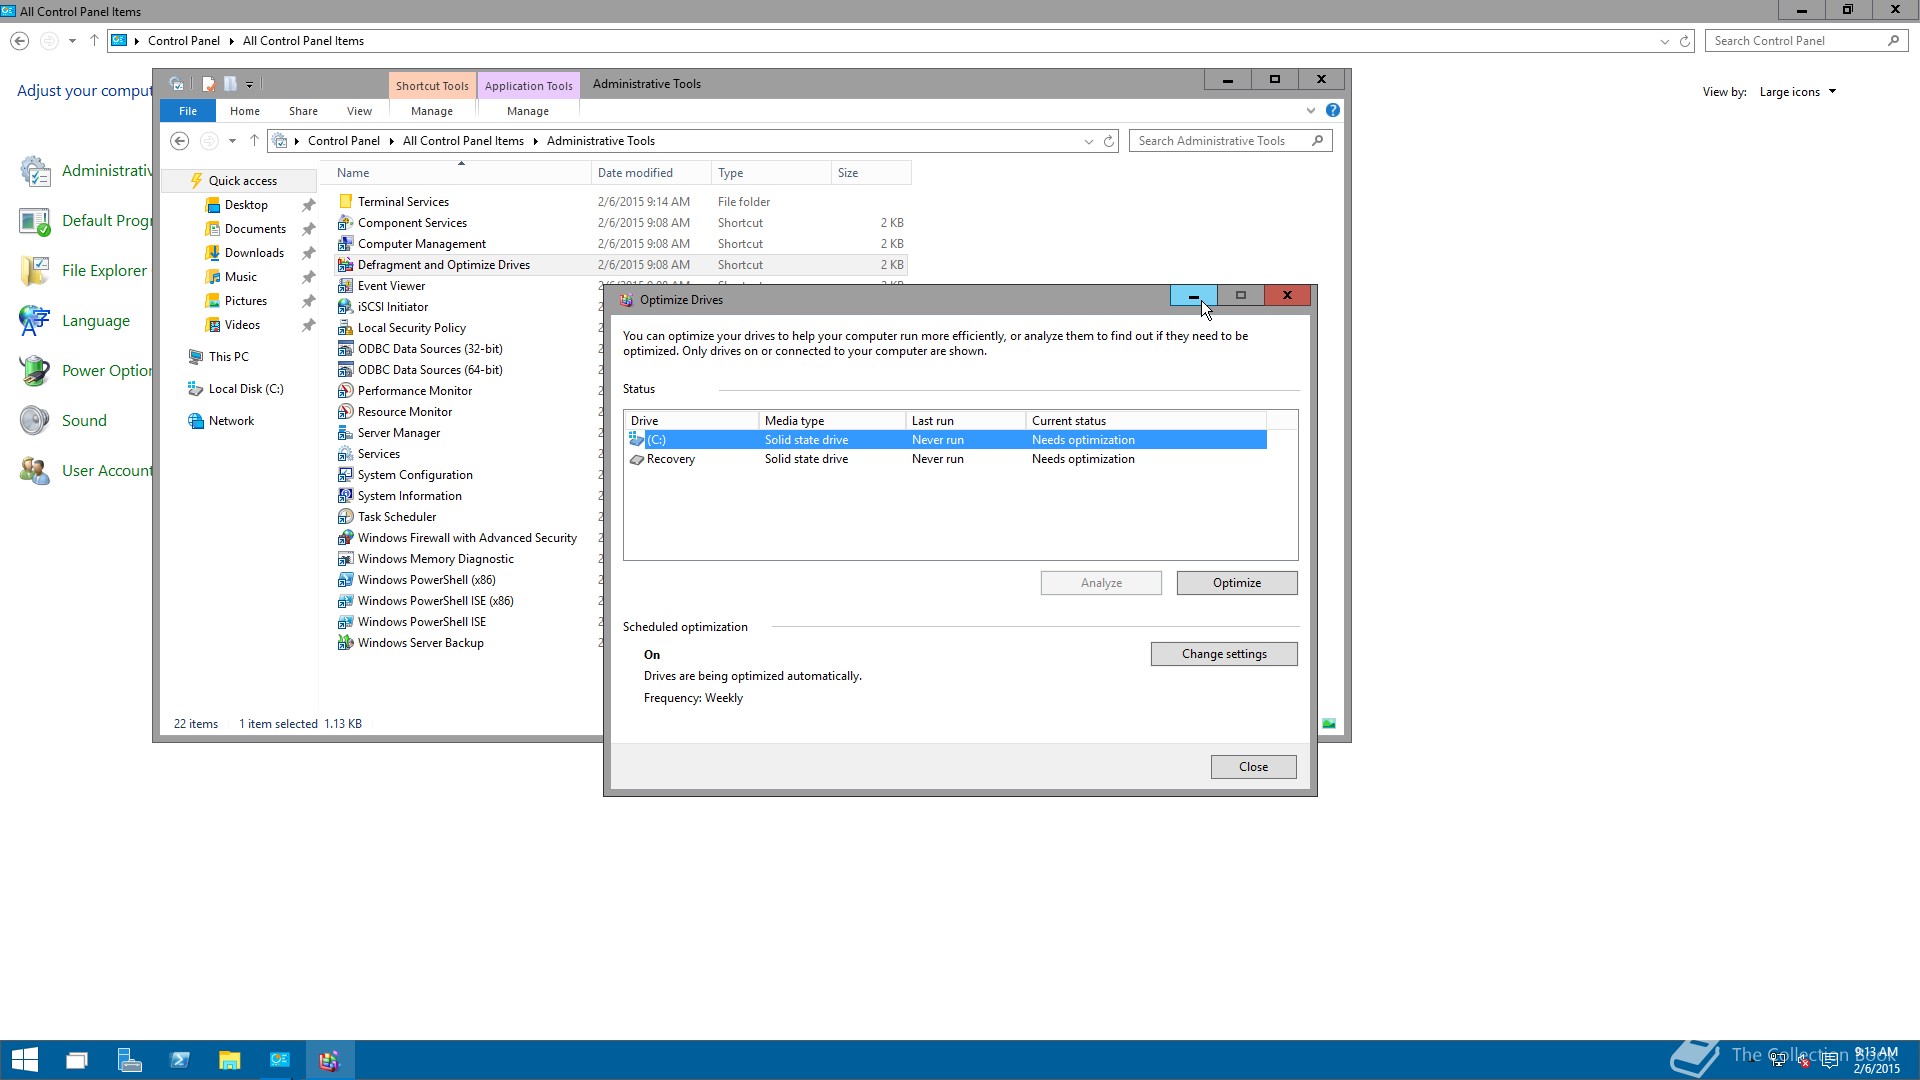Expand the ribbon with the chevron

1311,110
